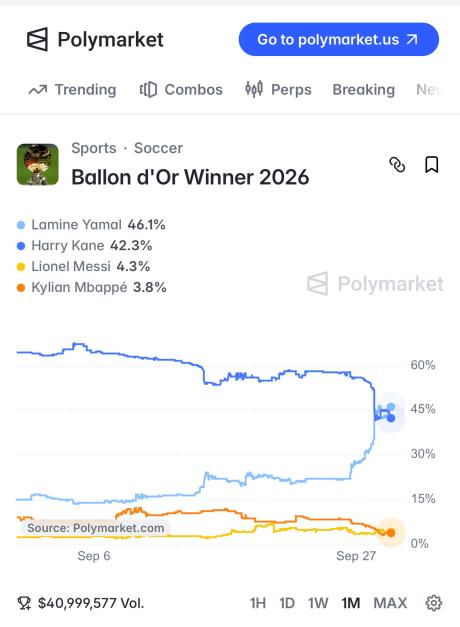Click the Kylian Mbappé endpoint marker on chart
This screenshot has height=627, width=460.
point(391,533)
